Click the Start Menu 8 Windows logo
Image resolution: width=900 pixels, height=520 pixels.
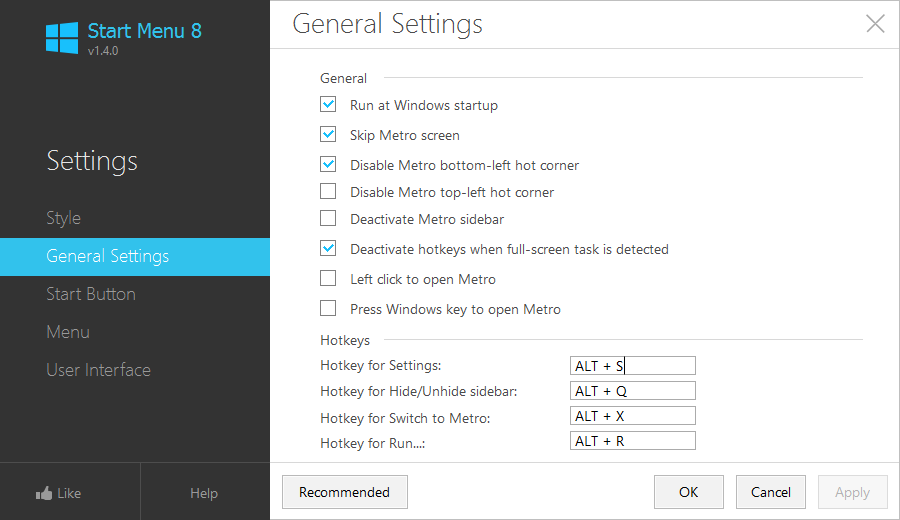pos(62,38)
